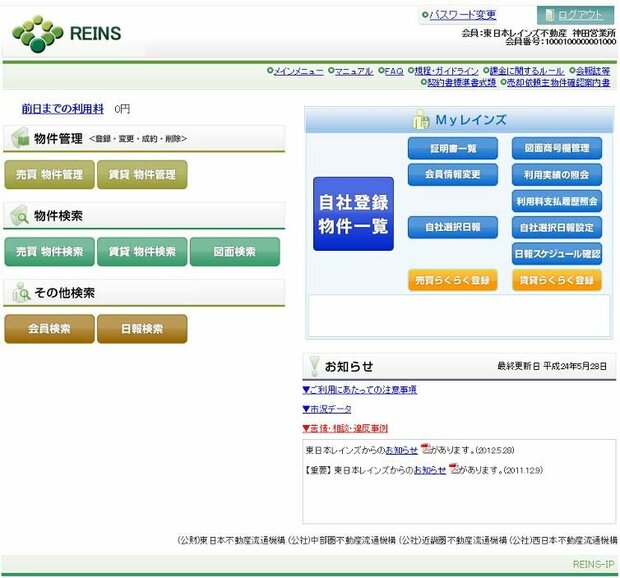620x578 pixels.
Task: Click the REINS logo
Action: 66,34
